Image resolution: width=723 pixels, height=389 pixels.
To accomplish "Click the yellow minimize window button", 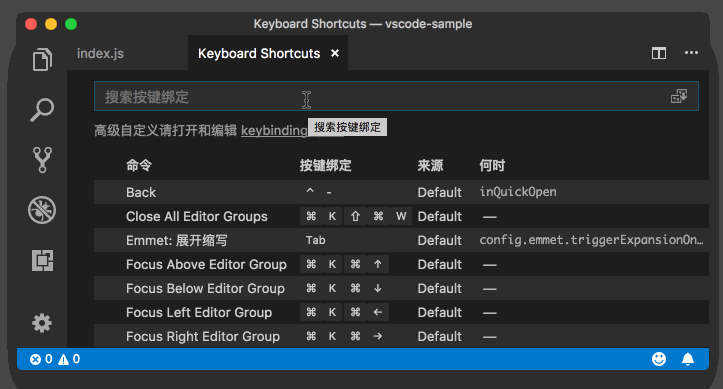I will [x=51, y=24].
